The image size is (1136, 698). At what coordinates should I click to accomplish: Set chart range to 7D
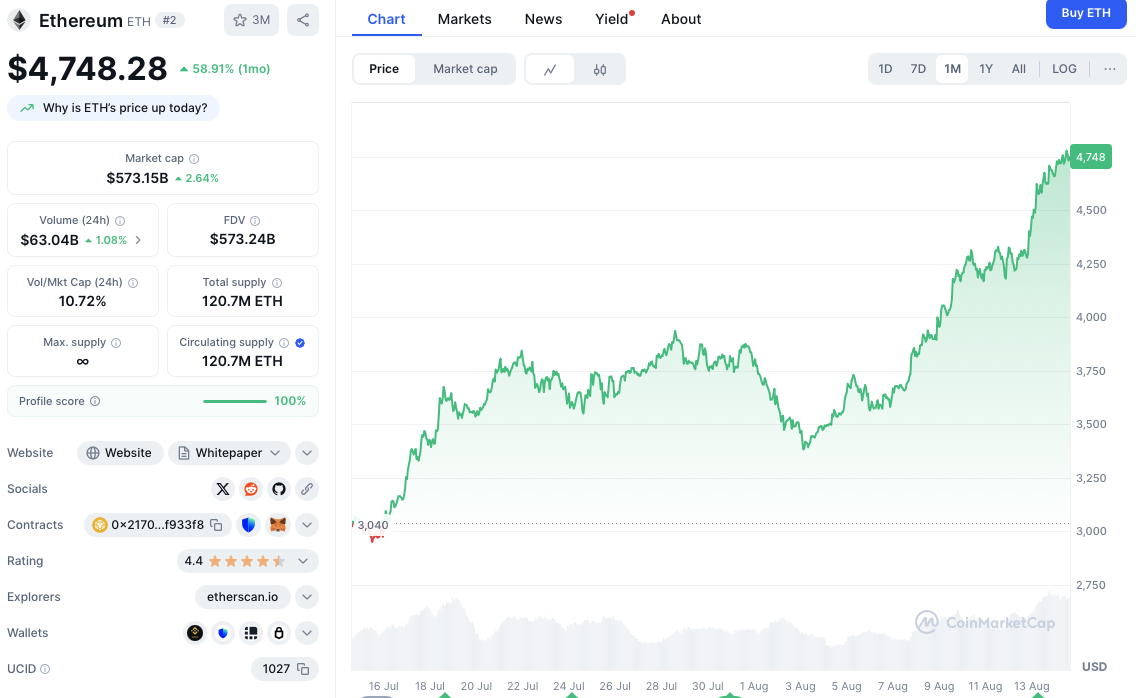pos(918,69)
